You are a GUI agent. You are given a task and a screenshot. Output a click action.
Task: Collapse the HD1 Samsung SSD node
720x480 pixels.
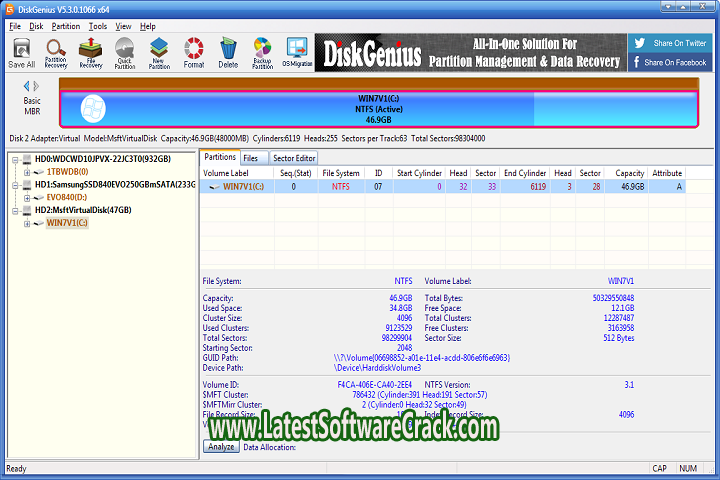[x=15, y=186]
